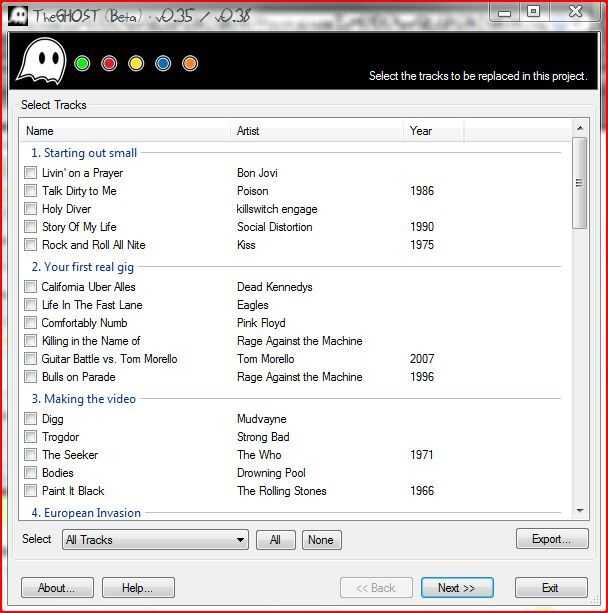Click artist Strong Bad

coord(263,437)
